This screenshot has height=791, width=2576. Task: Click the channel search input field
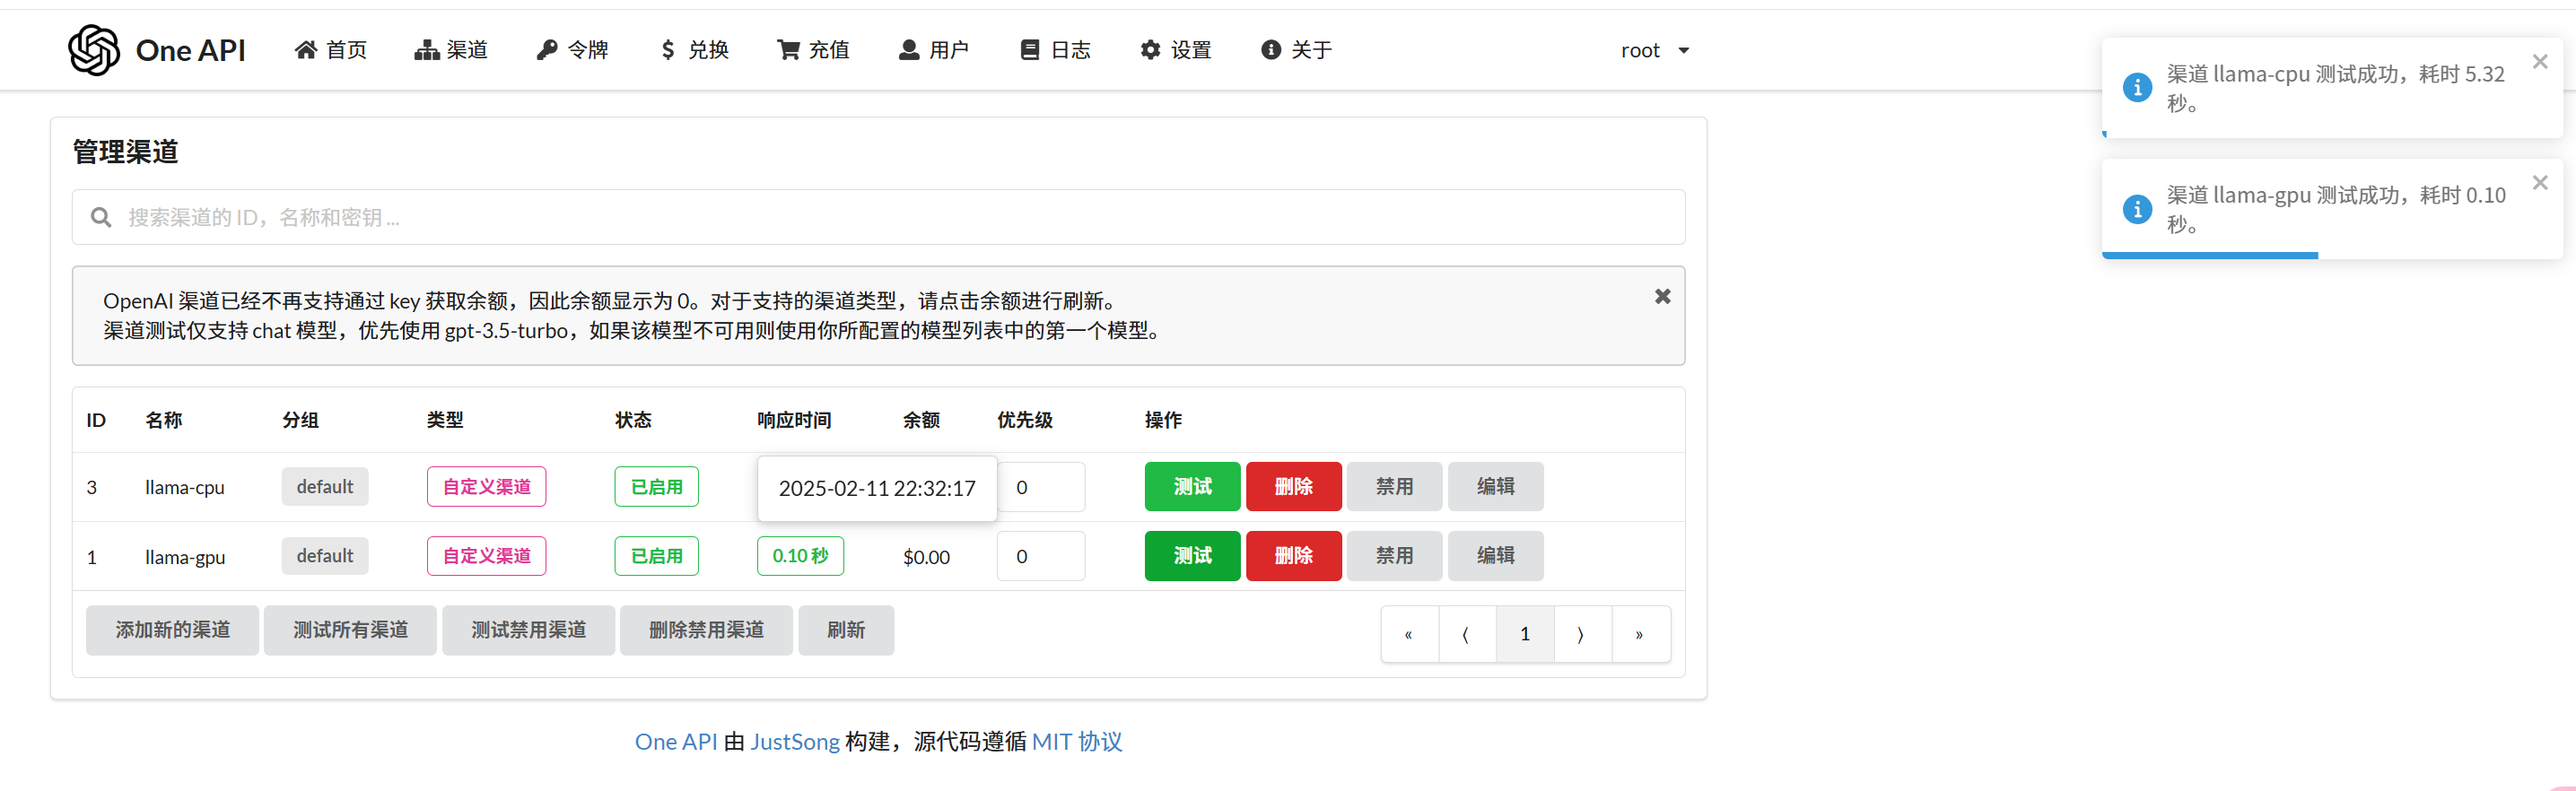(x=878, y=217)
